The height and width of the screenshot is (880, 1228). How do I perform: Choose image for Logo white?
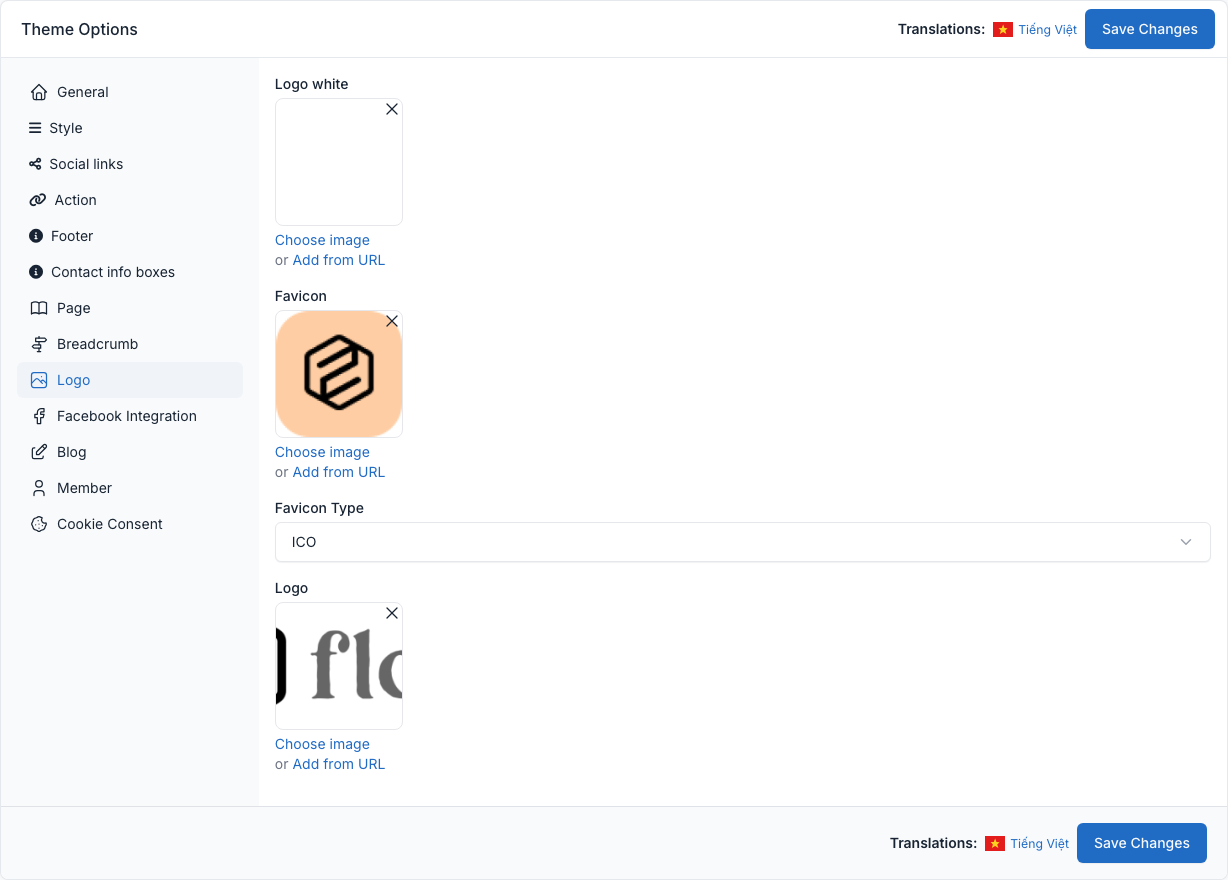322,240
